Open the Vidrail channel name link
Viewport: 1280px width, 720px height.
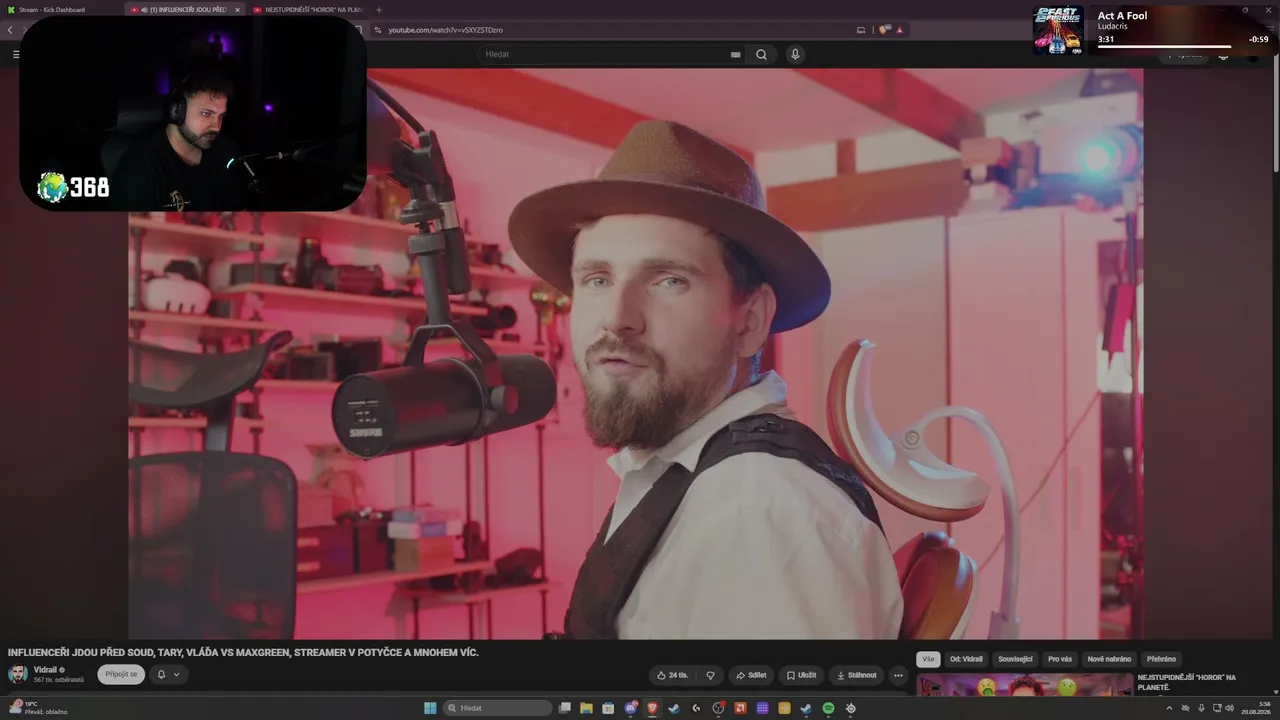45,669
